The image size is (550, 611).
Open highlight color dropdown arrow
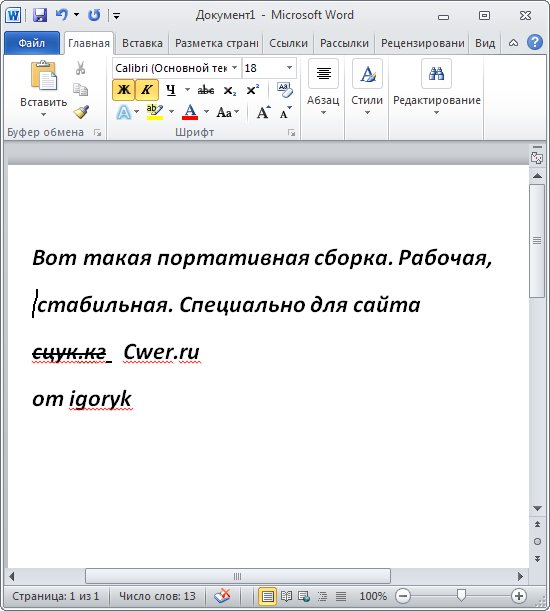171,112
